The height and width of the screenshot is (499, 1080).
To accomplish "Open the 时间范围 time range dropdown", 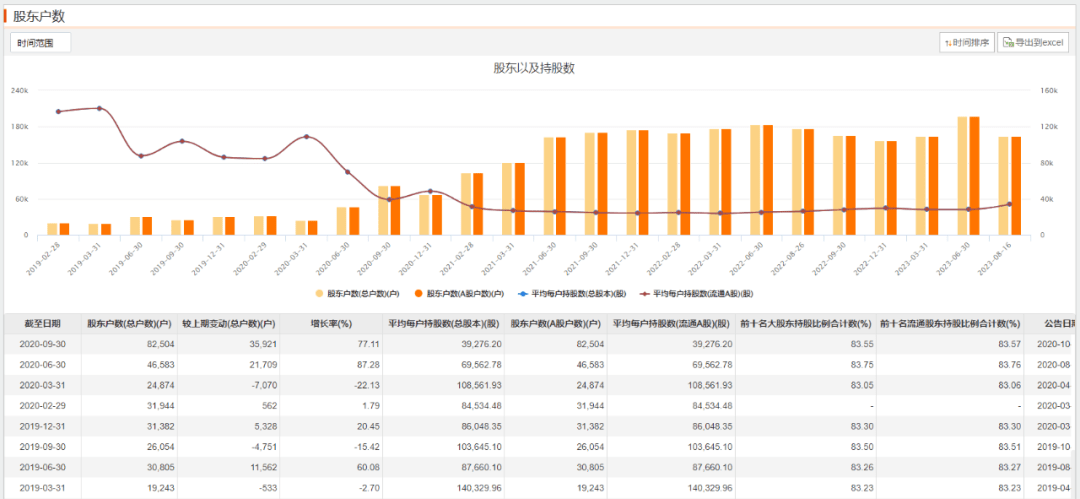I will [x=40, y=43].
